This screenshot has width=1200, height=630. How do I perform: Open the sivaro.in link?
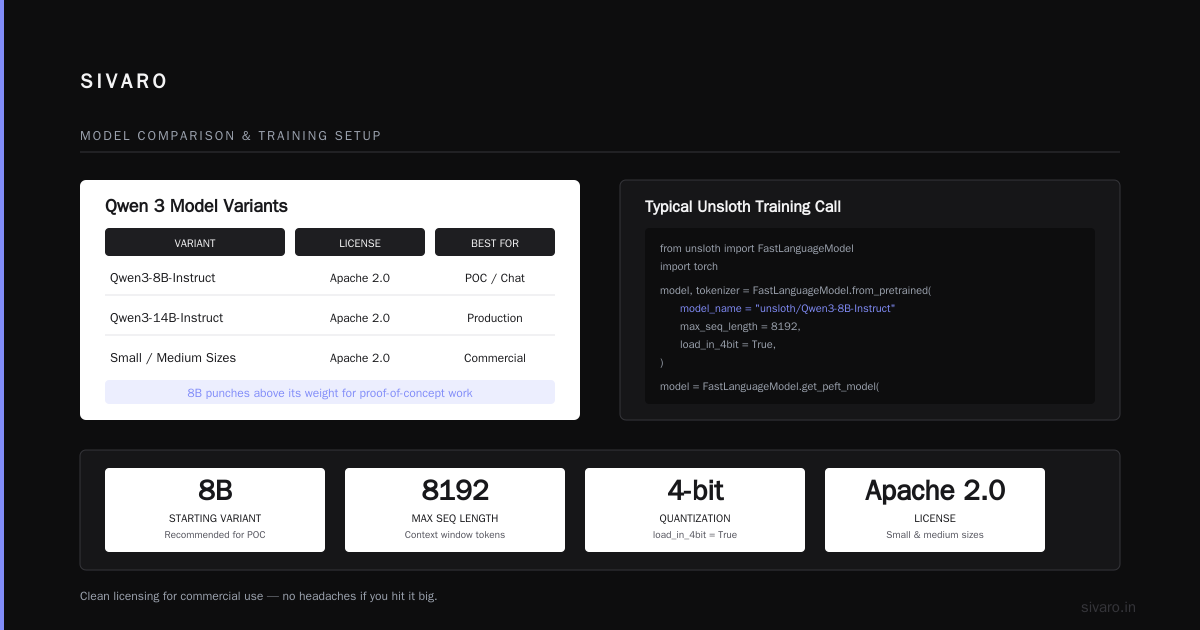pyautogui.click(x=1108, y=607)
